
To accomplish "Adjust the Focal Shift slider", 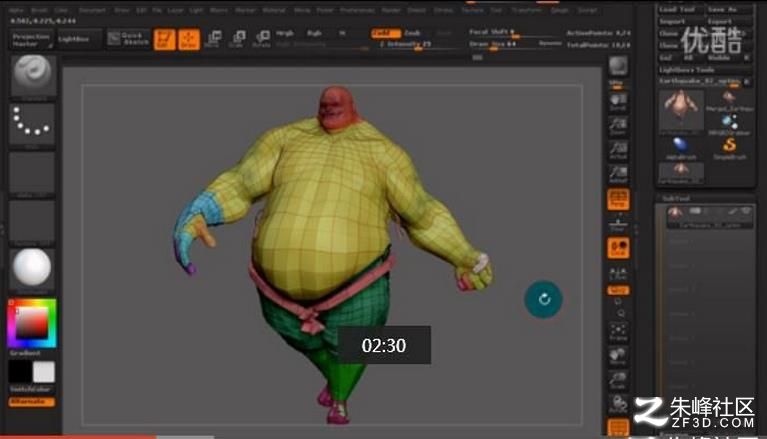I will 514,33.
